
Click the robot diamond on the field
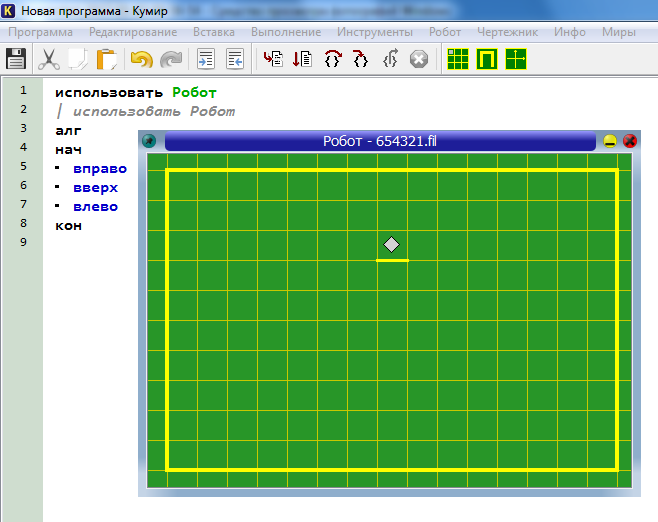point(392,245)
